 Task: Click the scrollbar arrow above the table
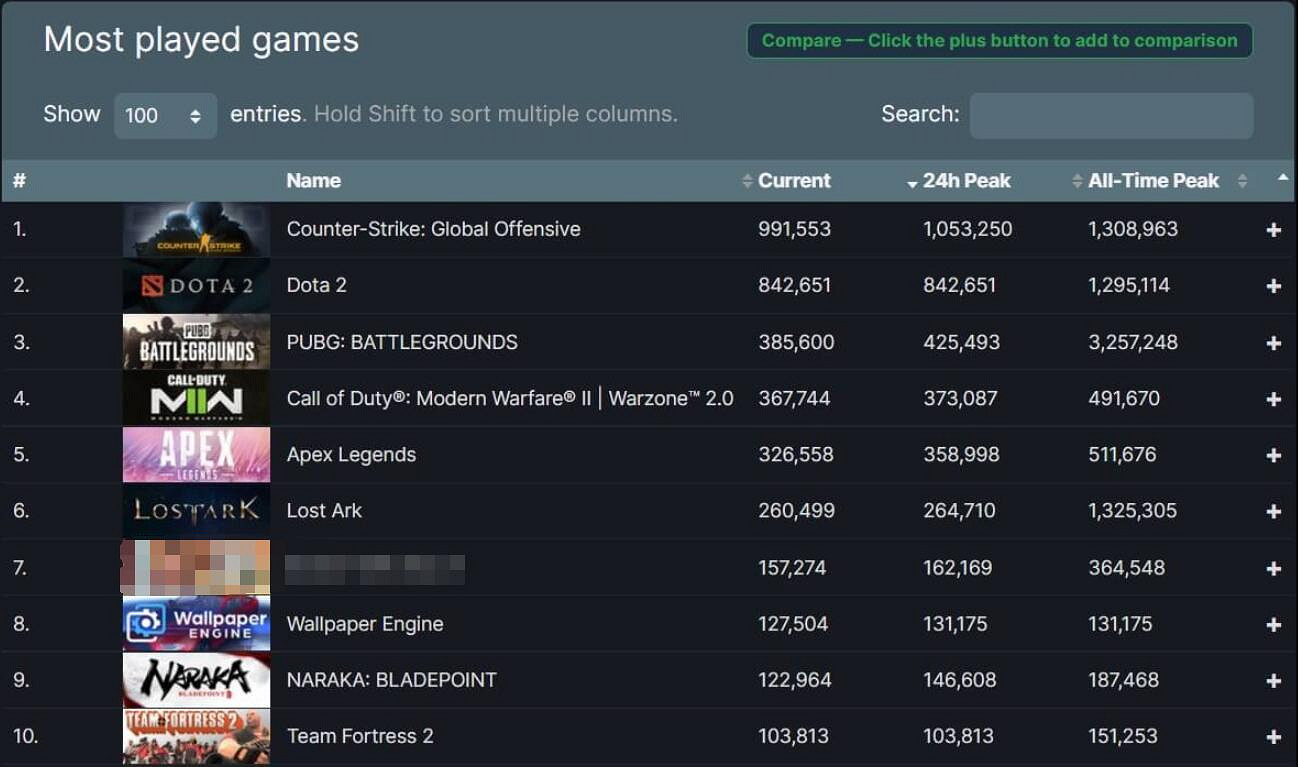[1283, 178]
